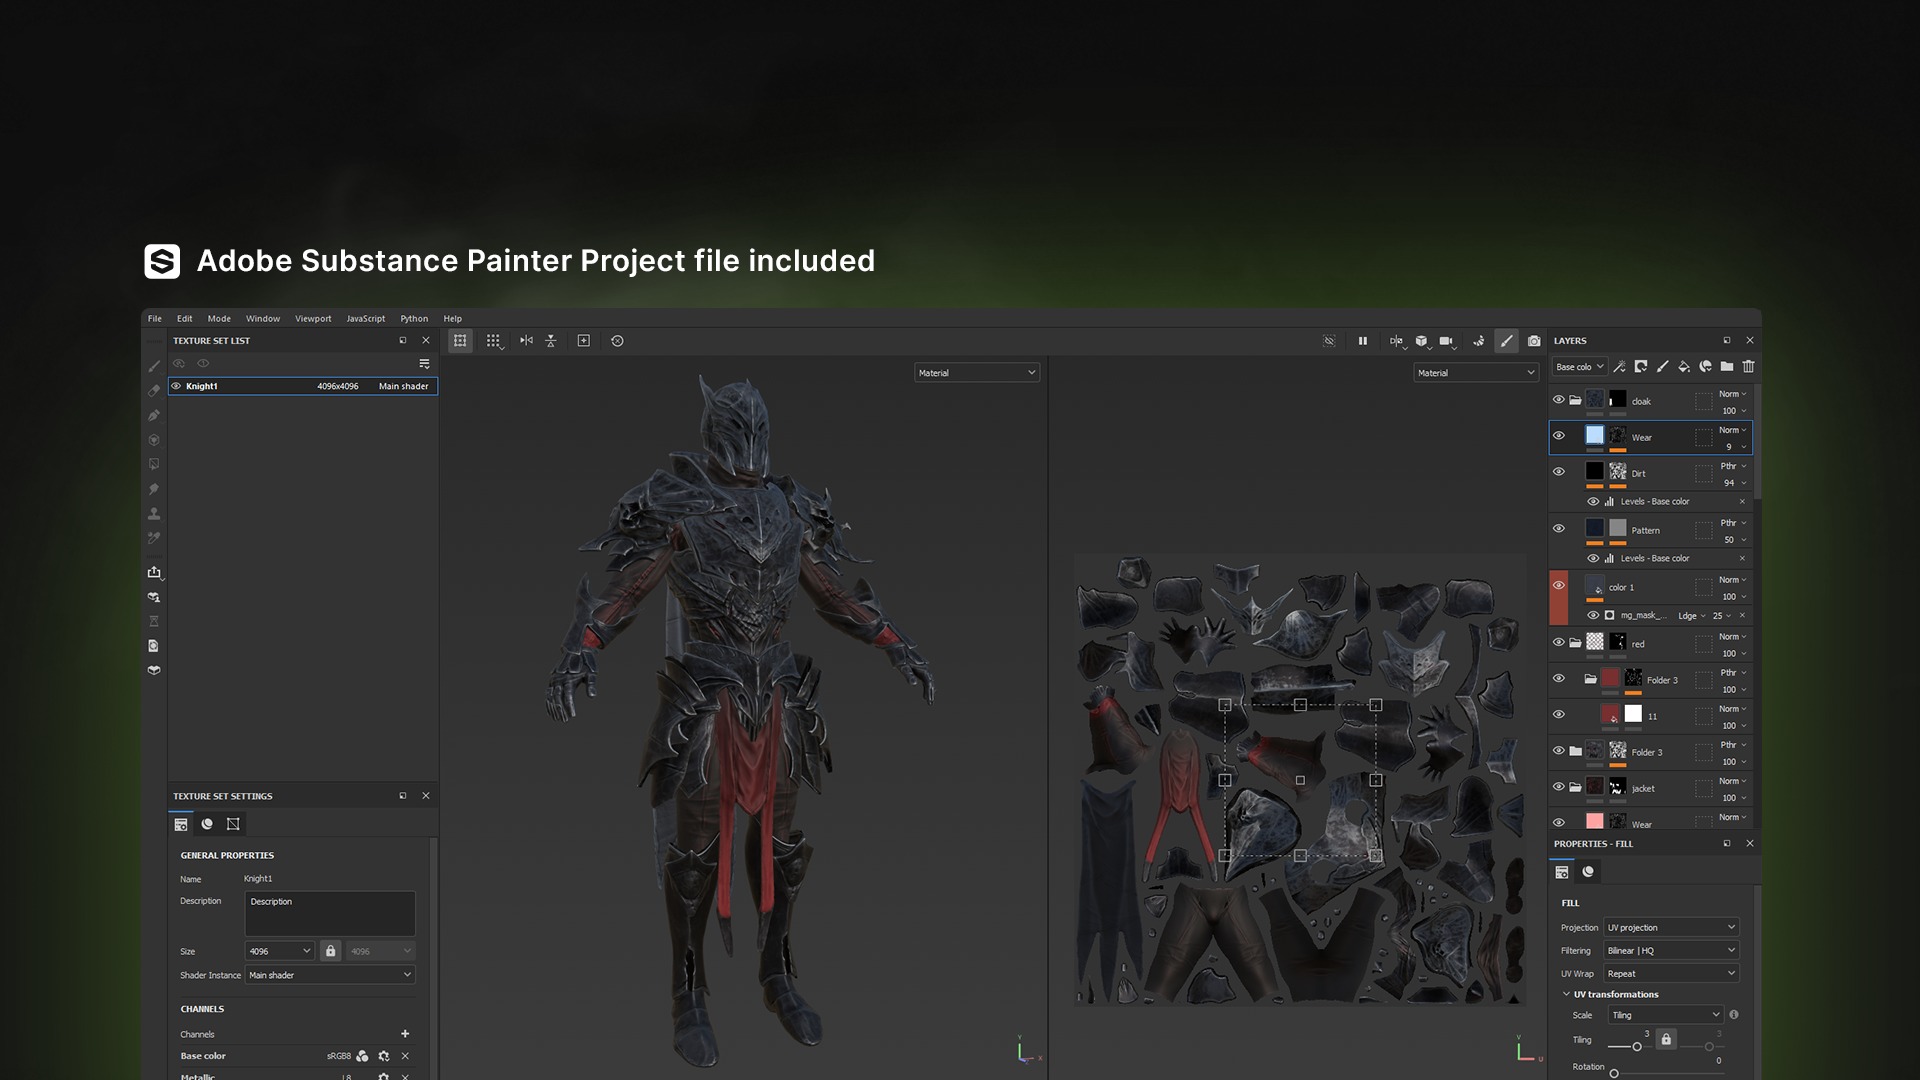This screenshot has width=1920, height=1080.
Task: Add effect using the magic wand icon
Action: point(1620,367)
